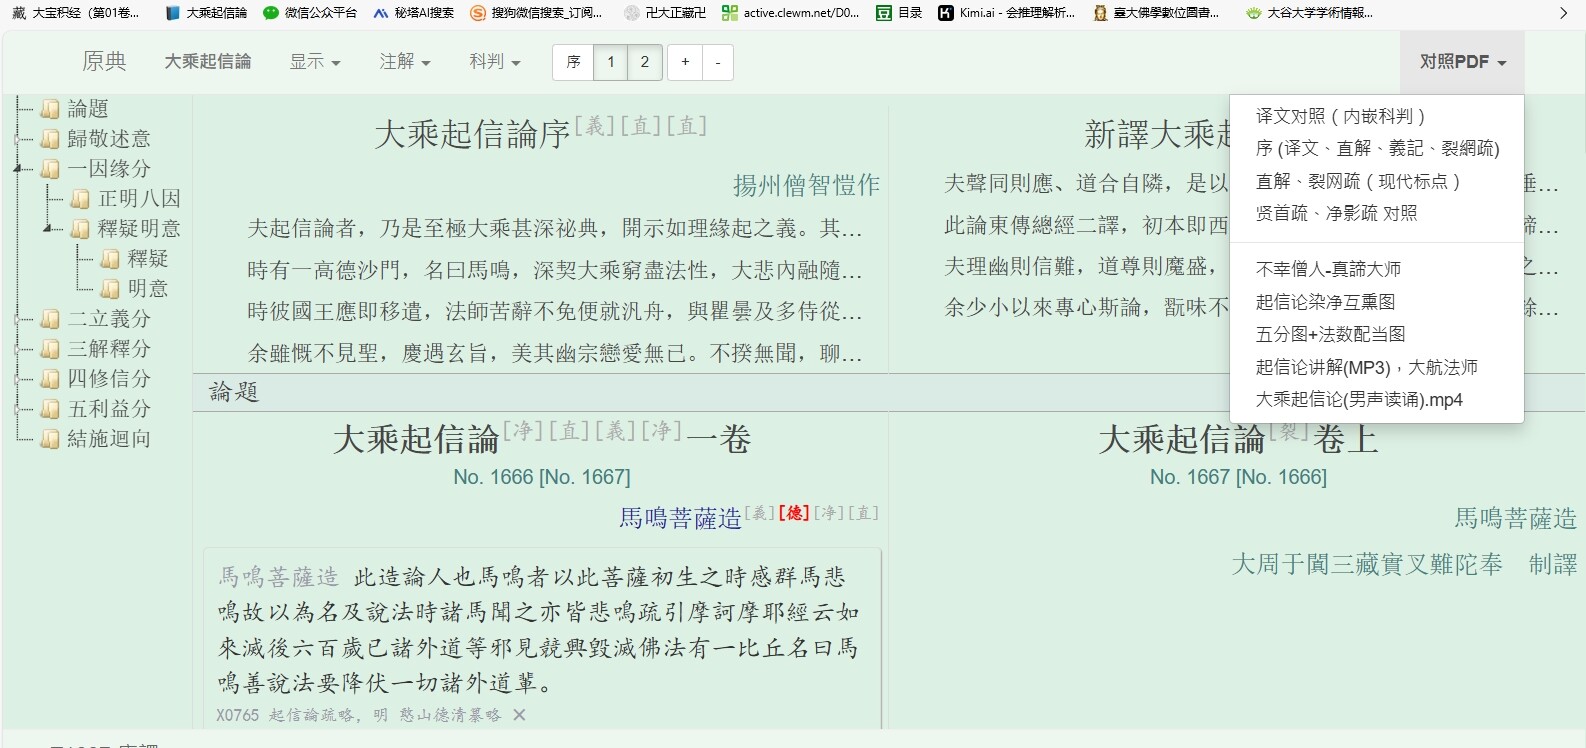Toggle the page 2 button
Viewport: 1586px width, 748px height.
pyautogui.click(x=645, y=62)
